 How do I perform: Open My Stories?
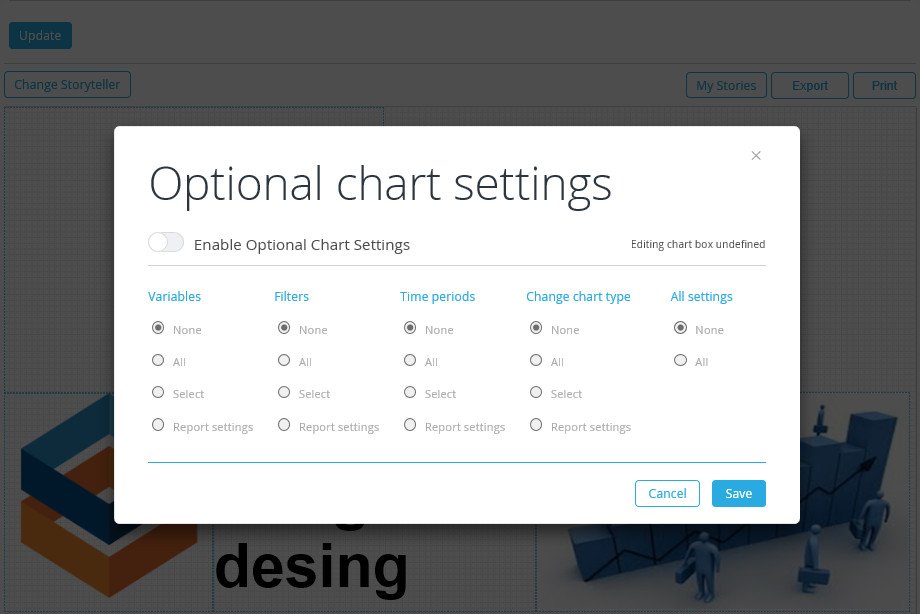[x=726, y=86]
